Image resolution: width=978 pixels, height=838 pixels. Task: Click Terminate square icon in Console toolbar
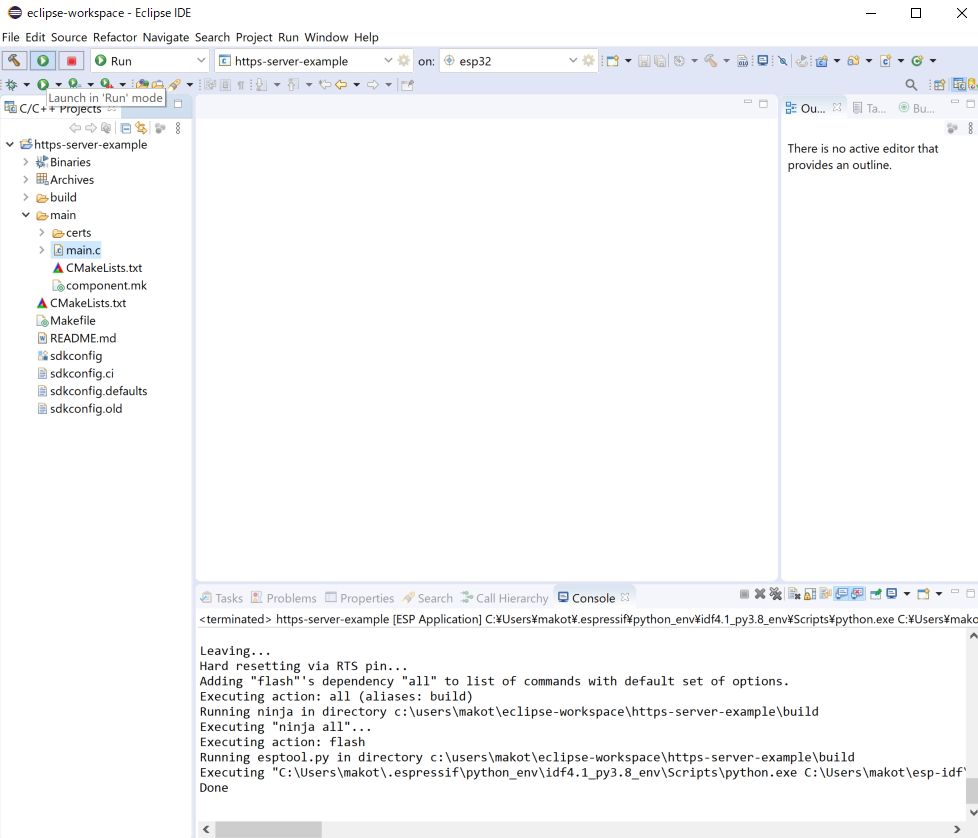point(744,594)
